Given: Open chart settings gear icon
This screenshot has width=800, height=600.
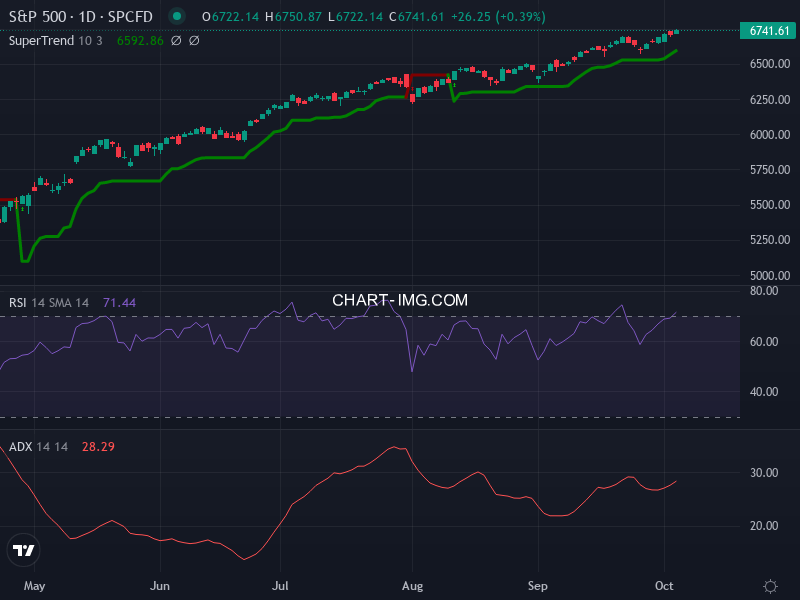Looking at the screenshot, I should coord(770,586).
